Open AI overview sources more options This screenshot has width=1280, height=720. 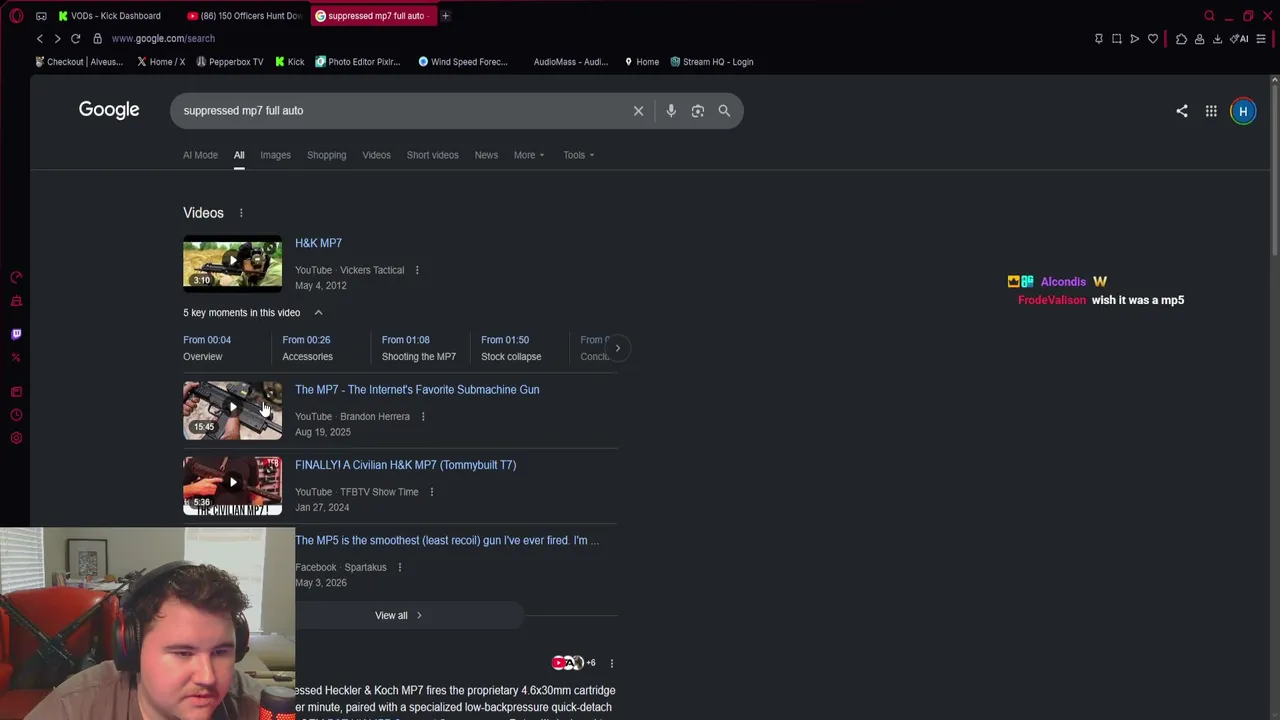coord(612,663)
